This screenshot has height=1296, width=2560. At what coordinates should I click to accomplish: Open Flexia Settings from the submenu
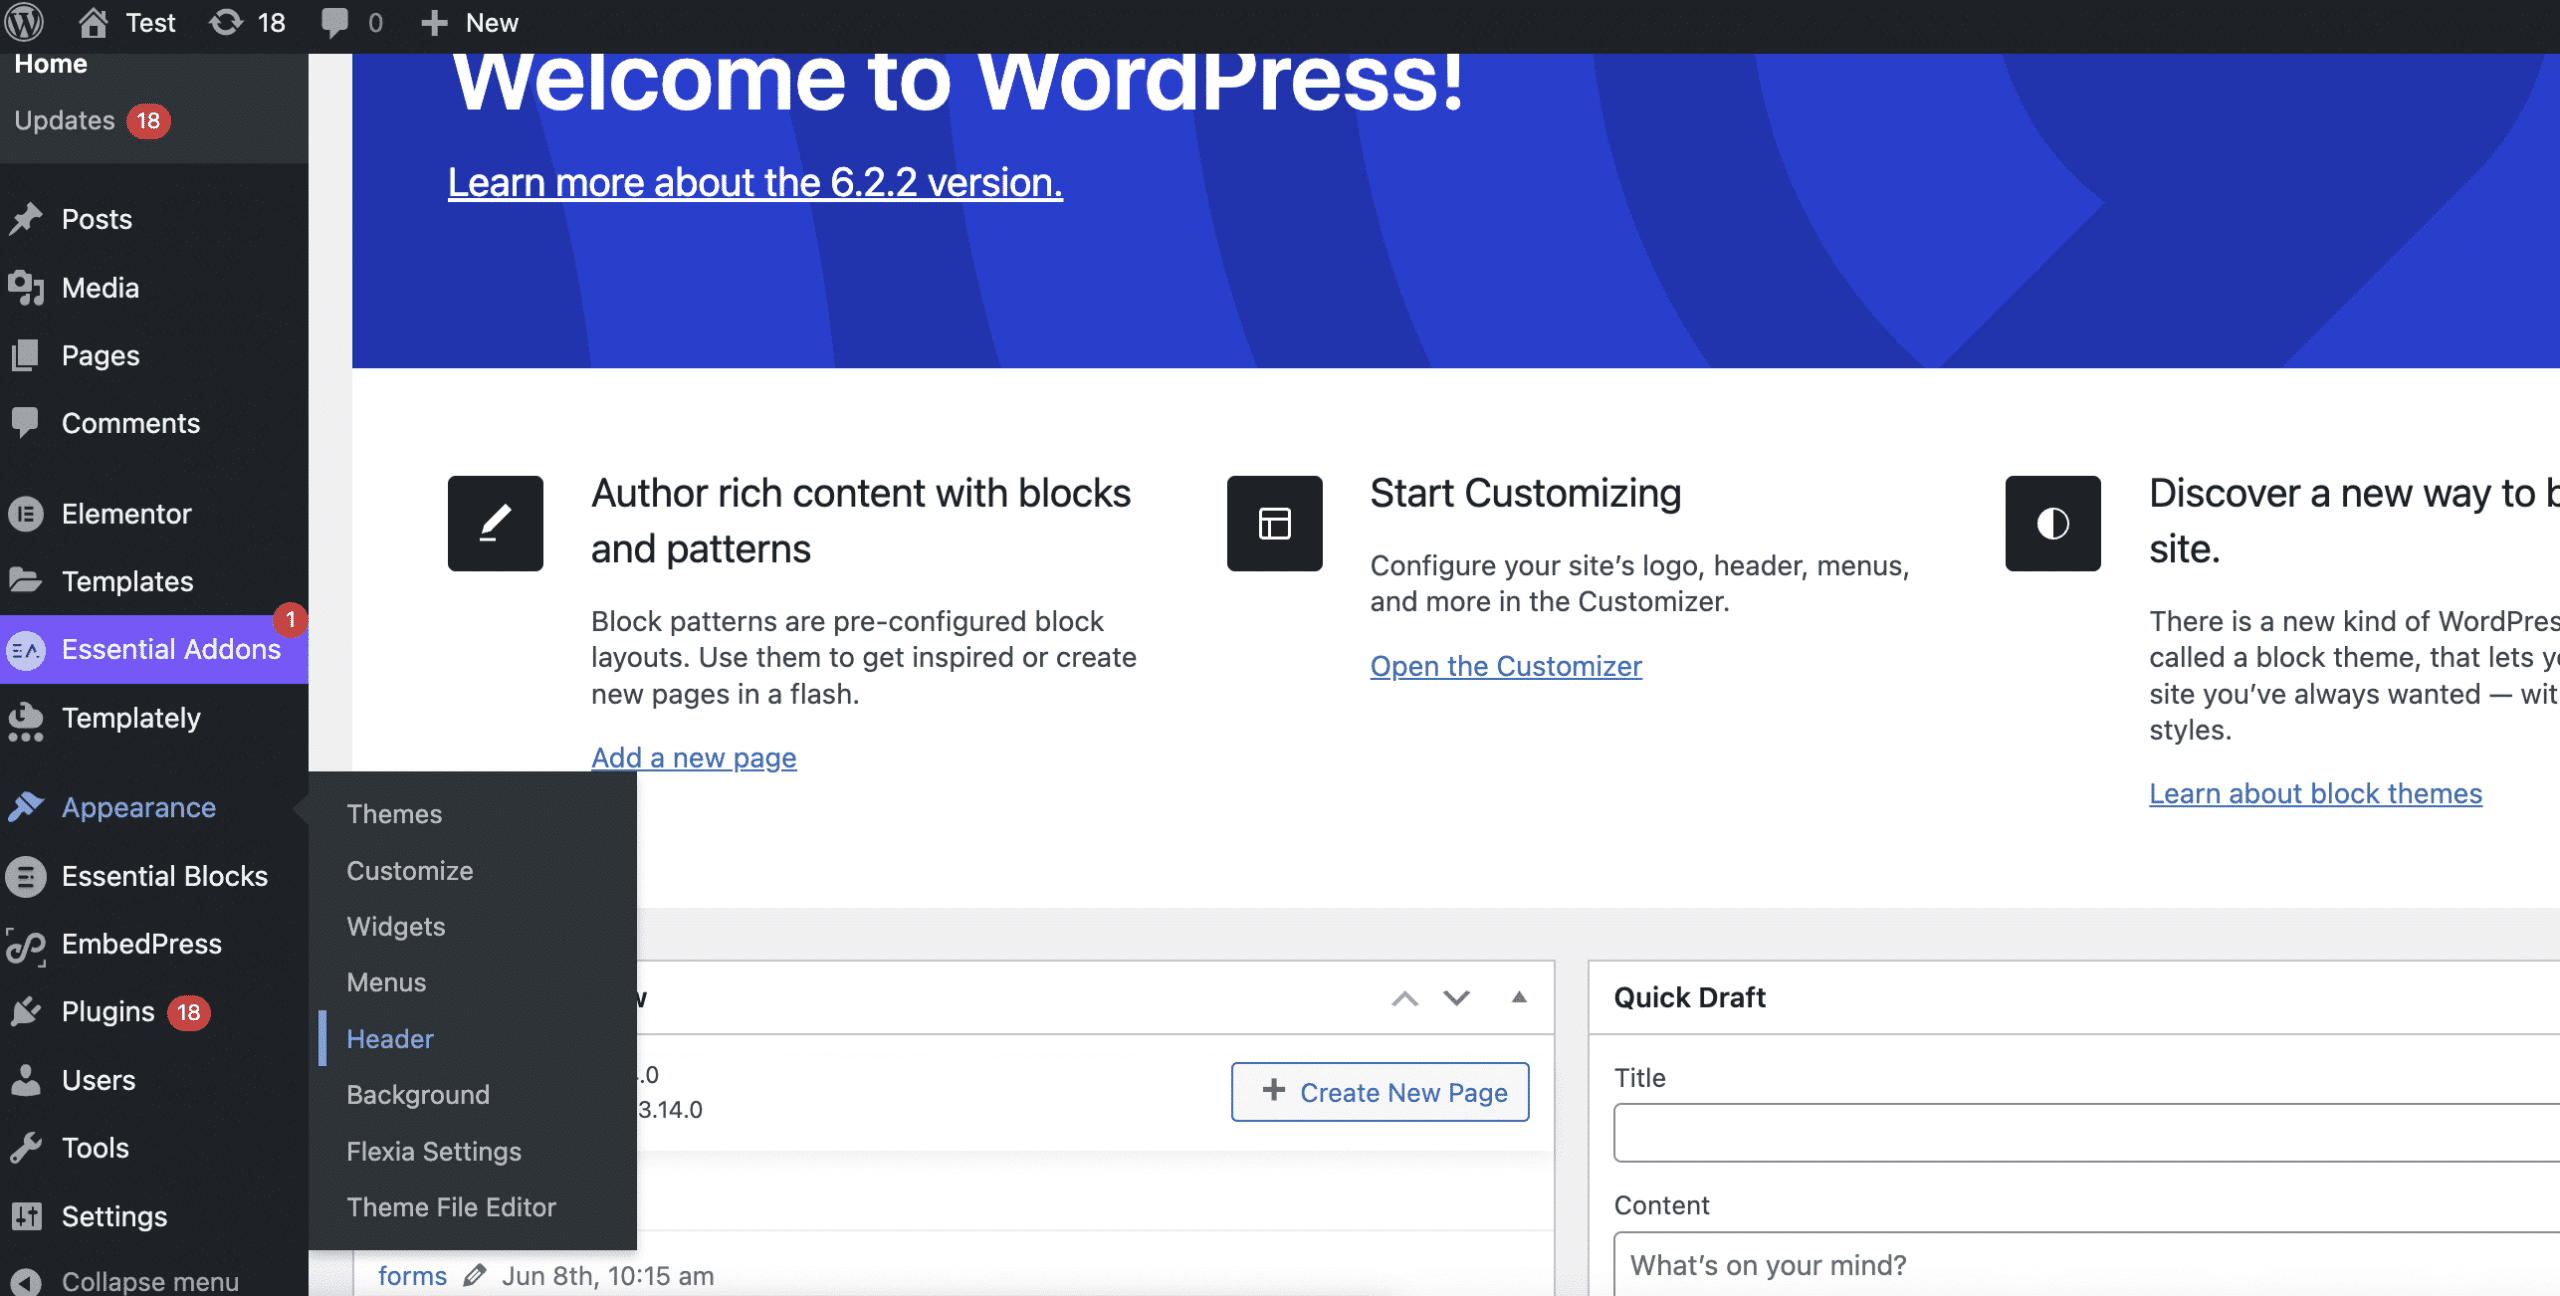tap(434, 1151)
